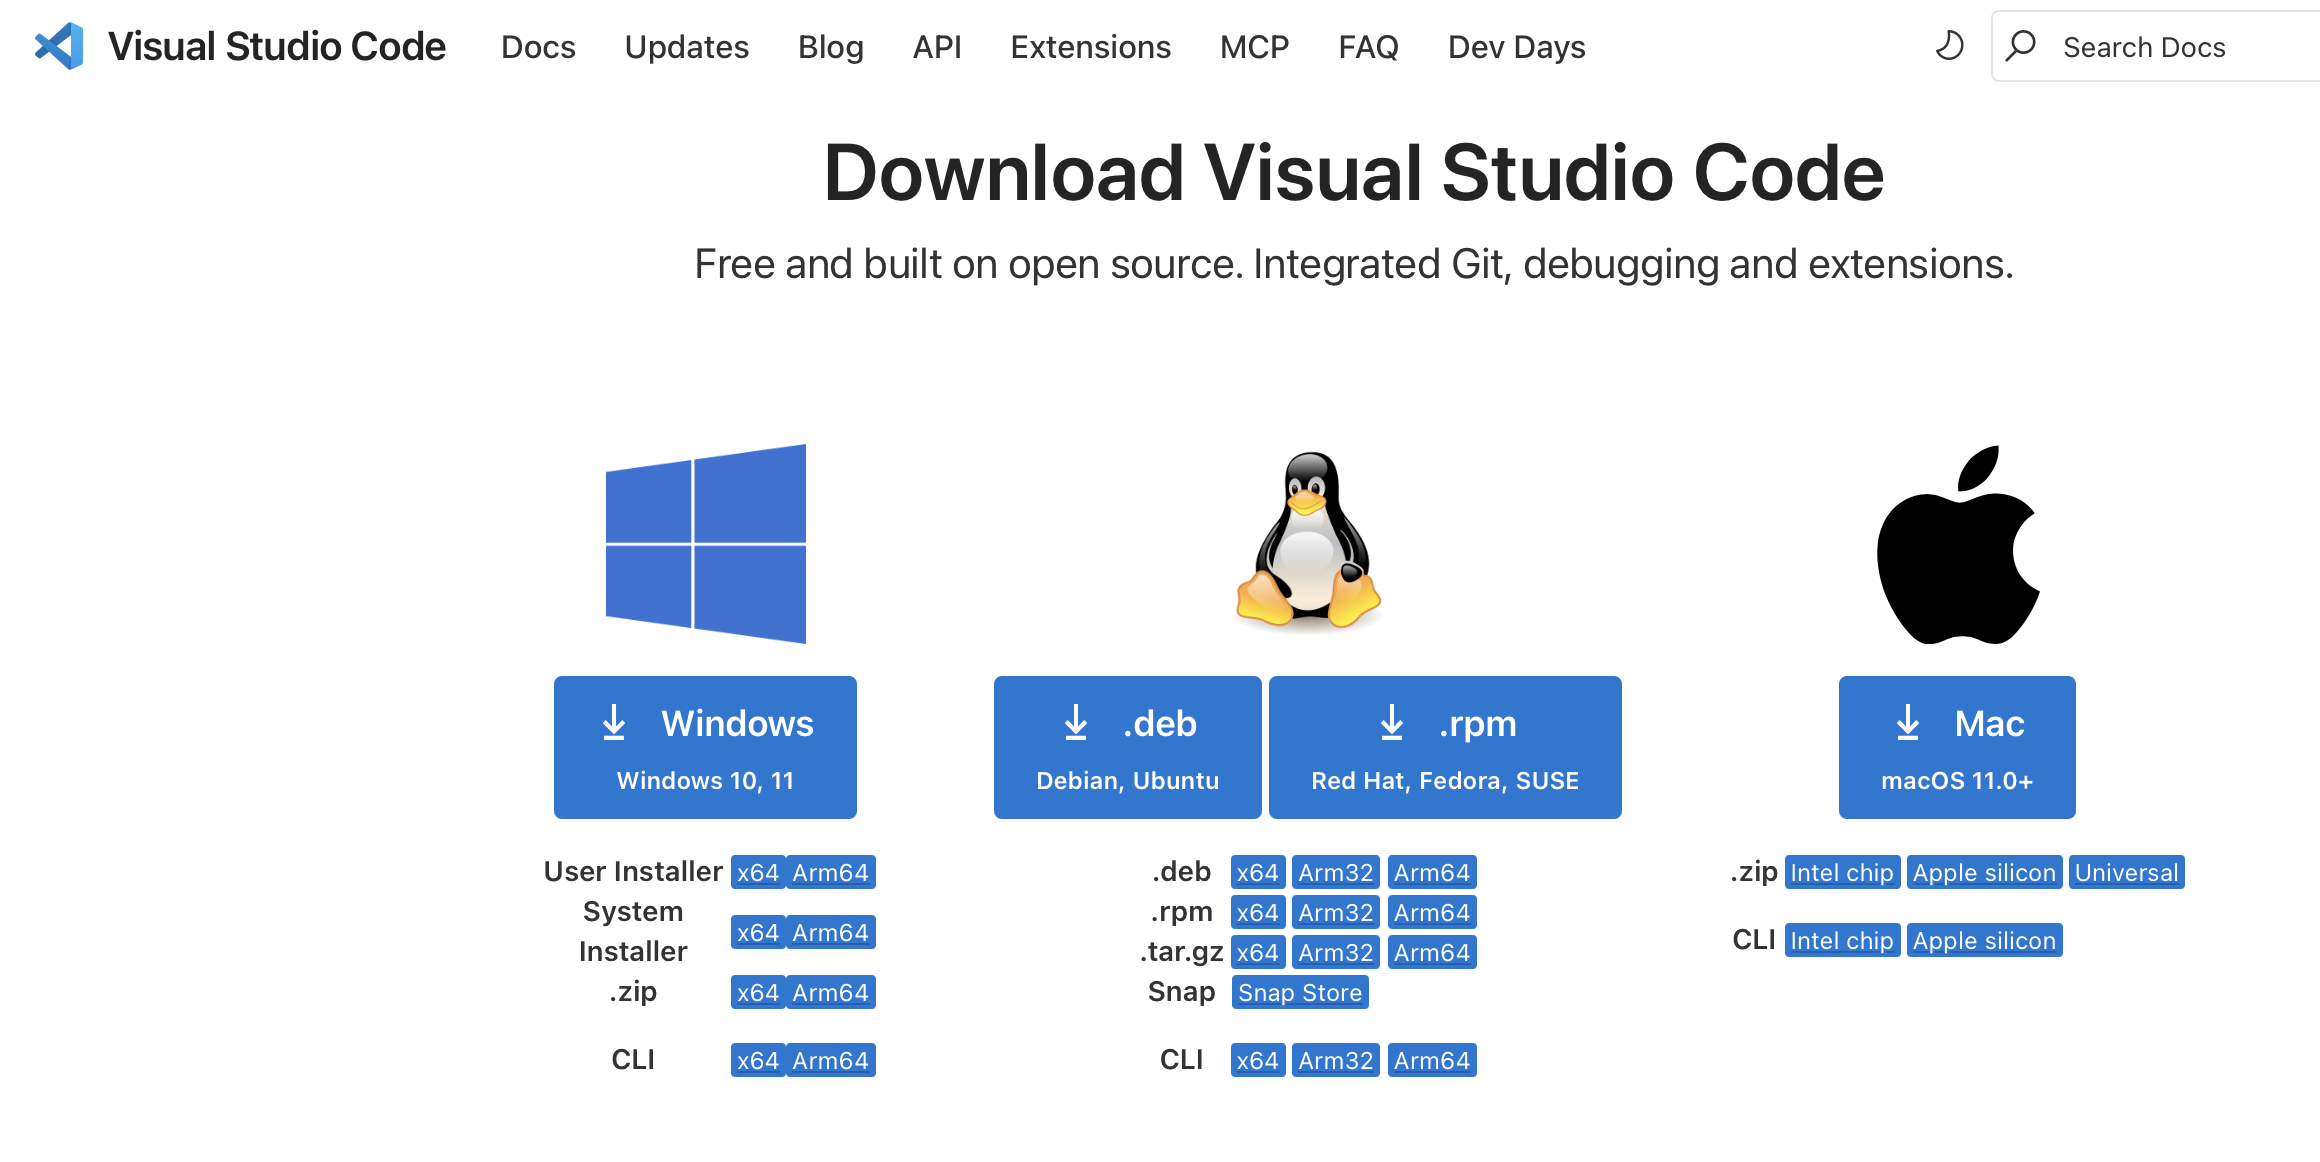2320x1162 pixels.
Task: Select Linux .tar.gz Arm32 download
Action: [x=1335, y=952]
